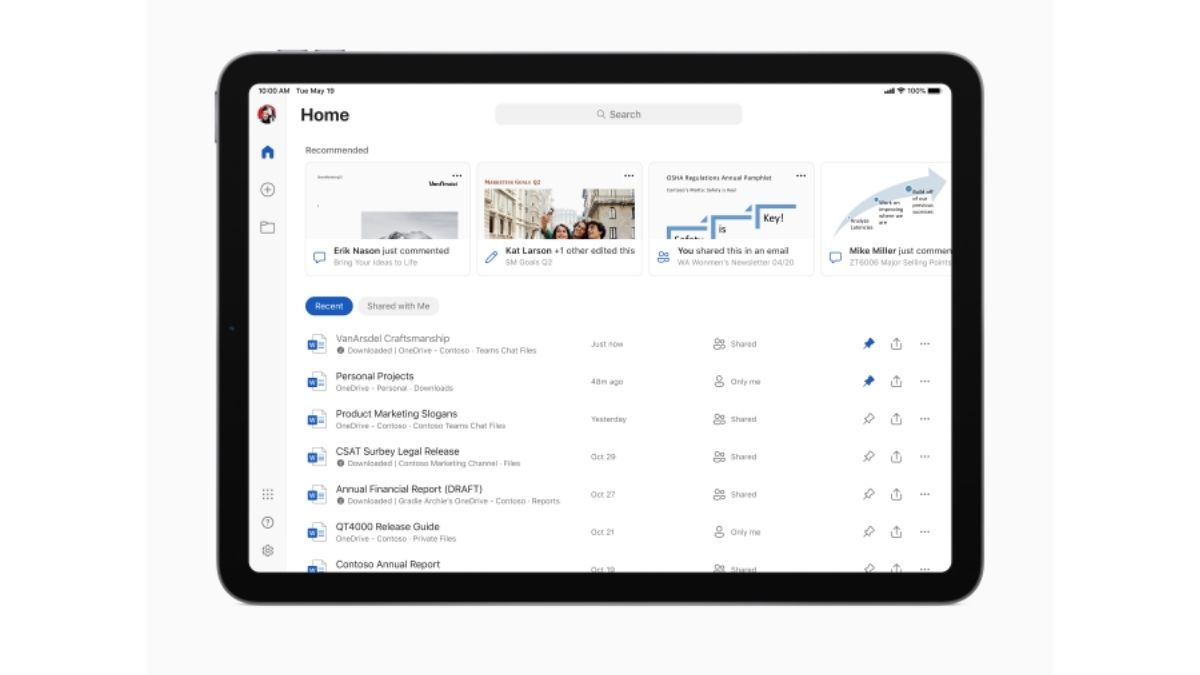Open more options for CSAT Surbey Legal Release

coord(924,457)
